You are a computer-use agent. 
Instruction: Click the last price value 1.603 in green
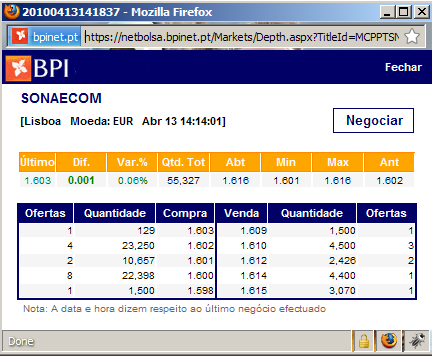[38, 181]
